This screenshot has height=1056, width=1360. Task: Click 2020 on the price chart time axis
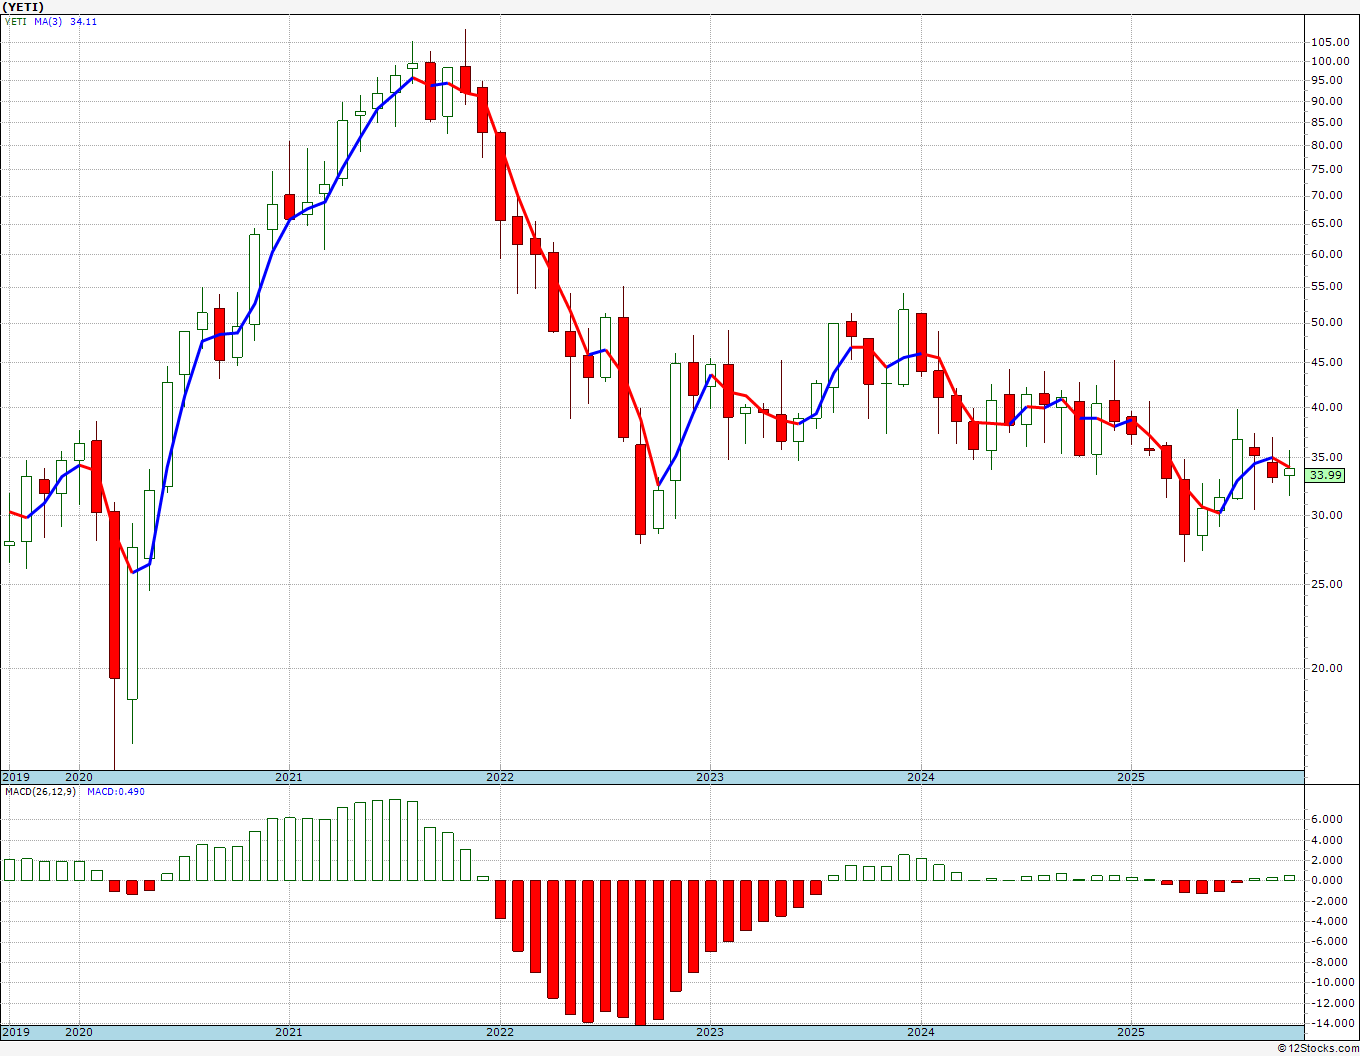(78, 777)
